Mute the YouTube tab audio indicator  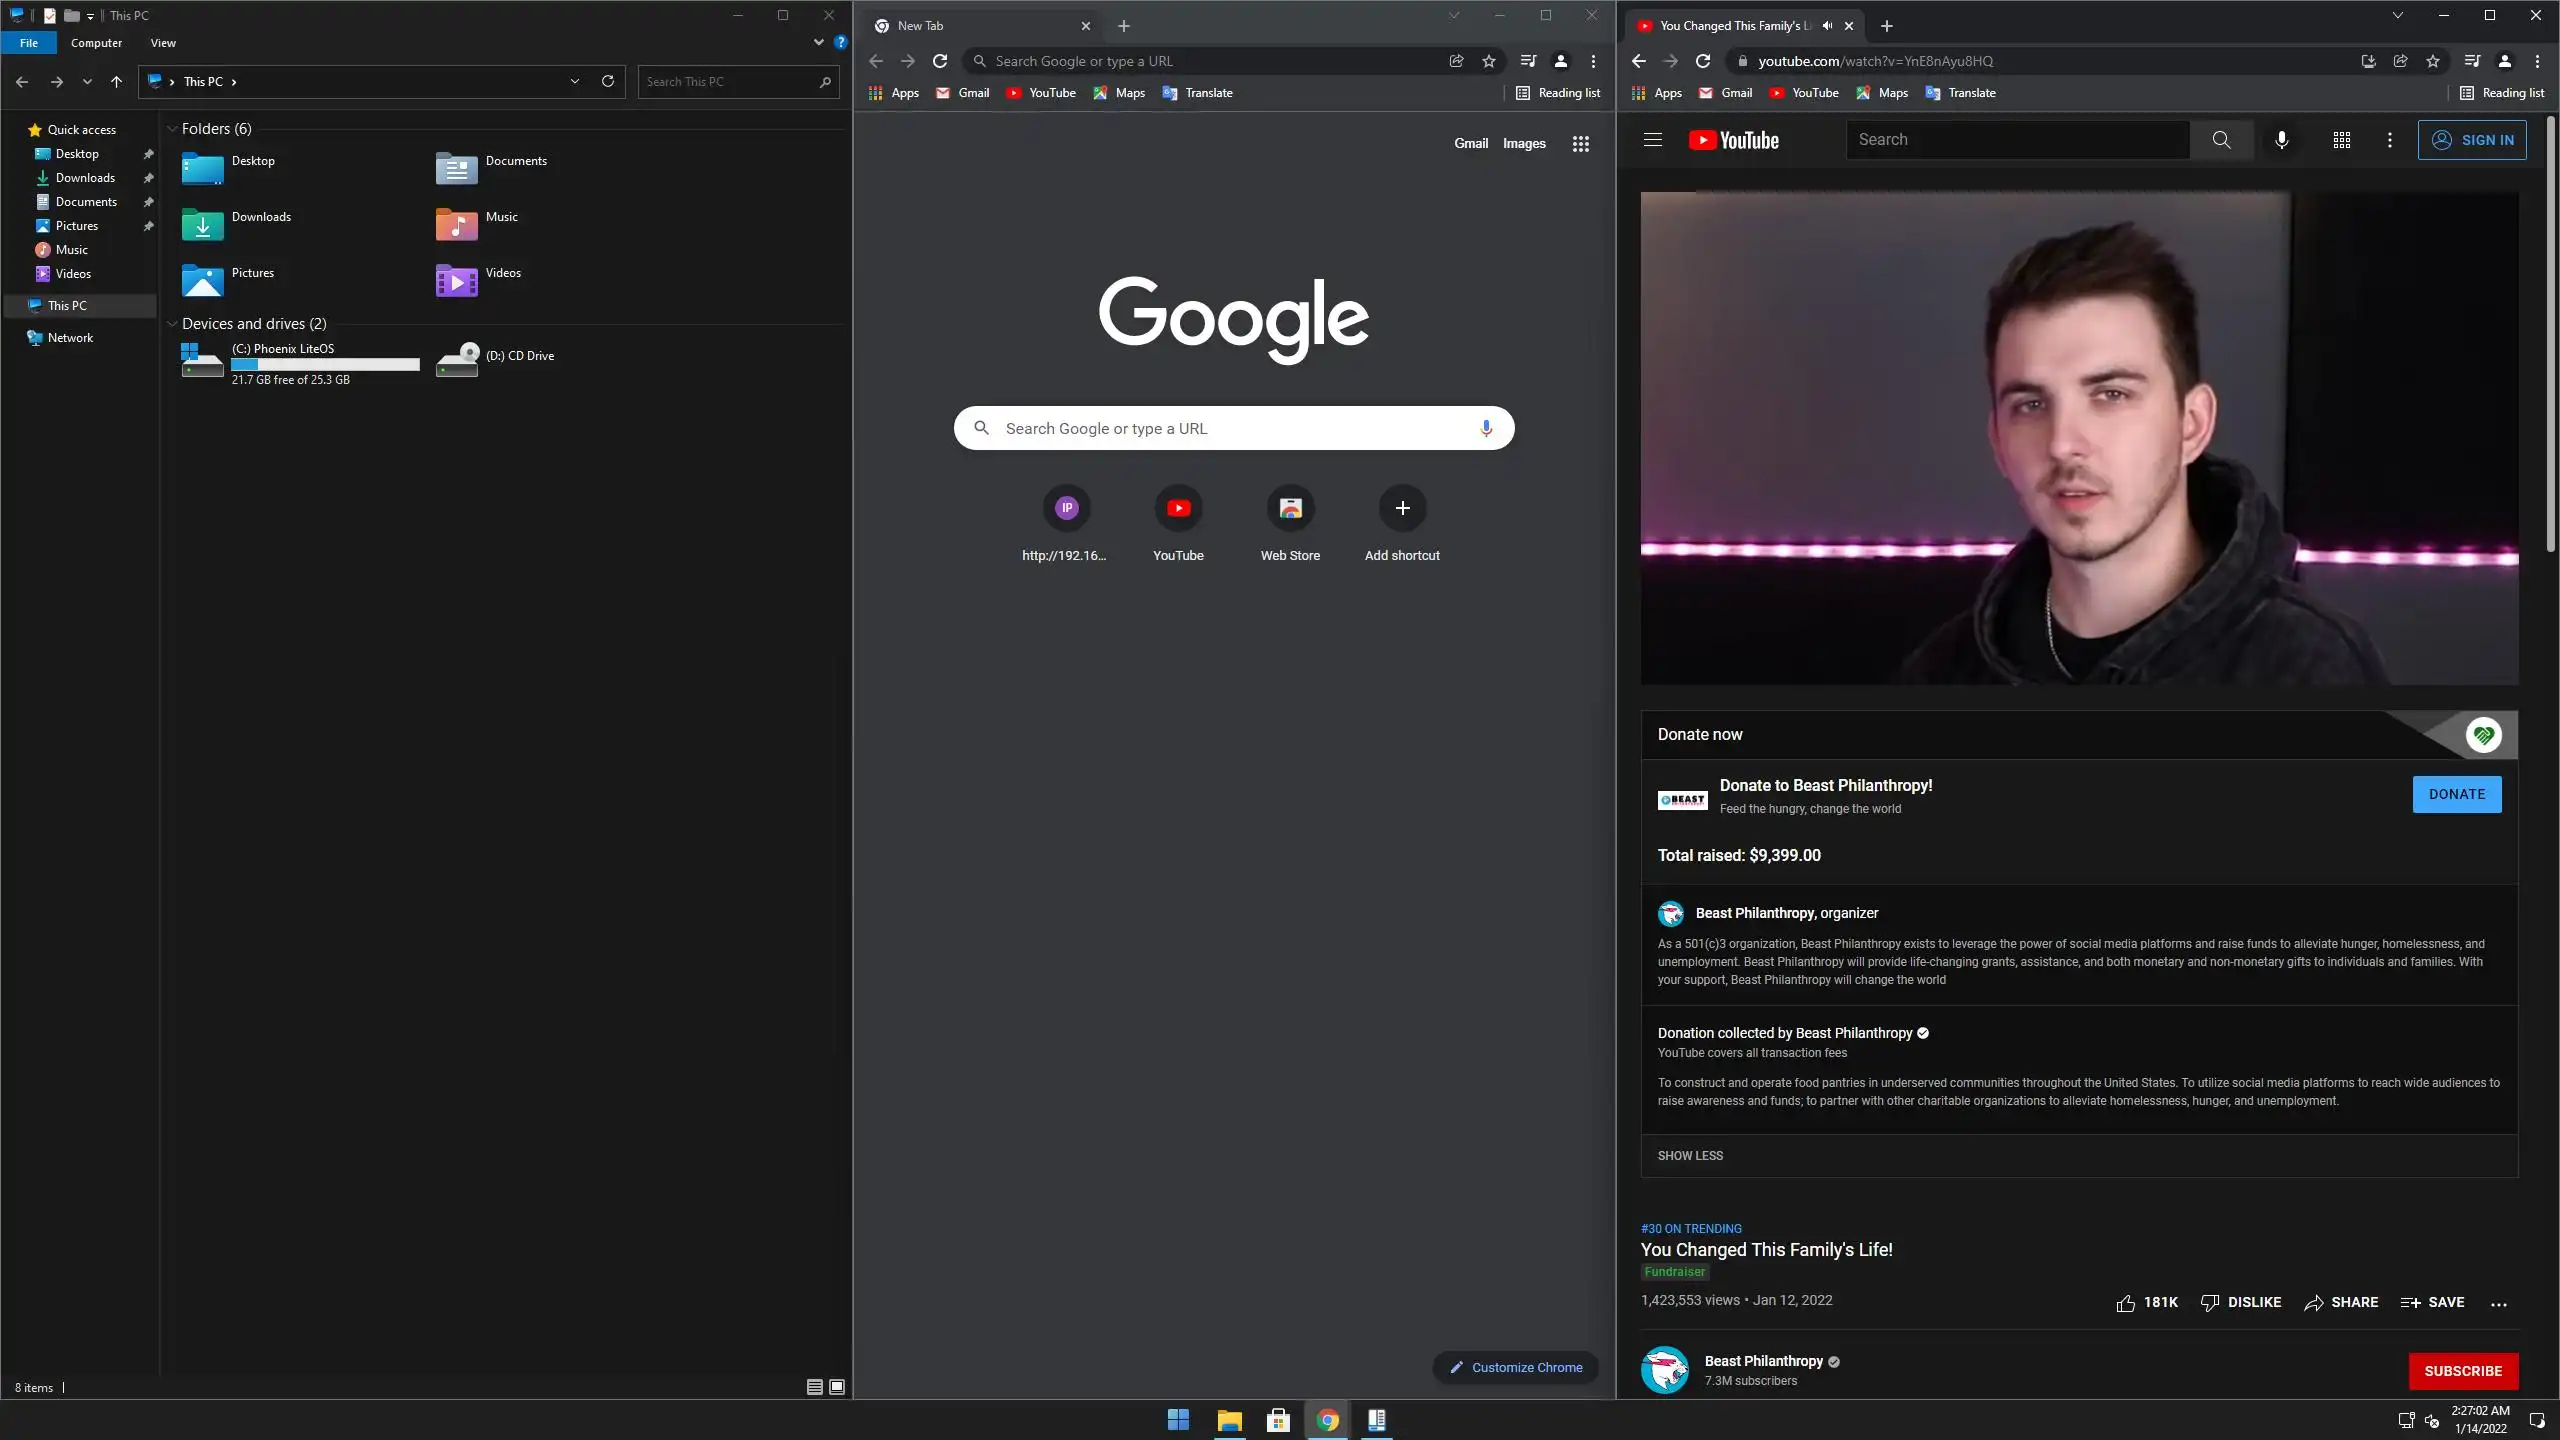(1827, 26)
